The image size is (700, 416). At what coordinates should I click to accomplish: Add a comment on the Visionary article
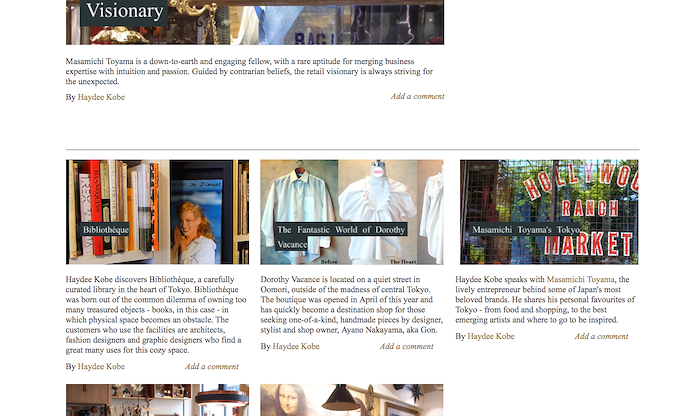417,96
